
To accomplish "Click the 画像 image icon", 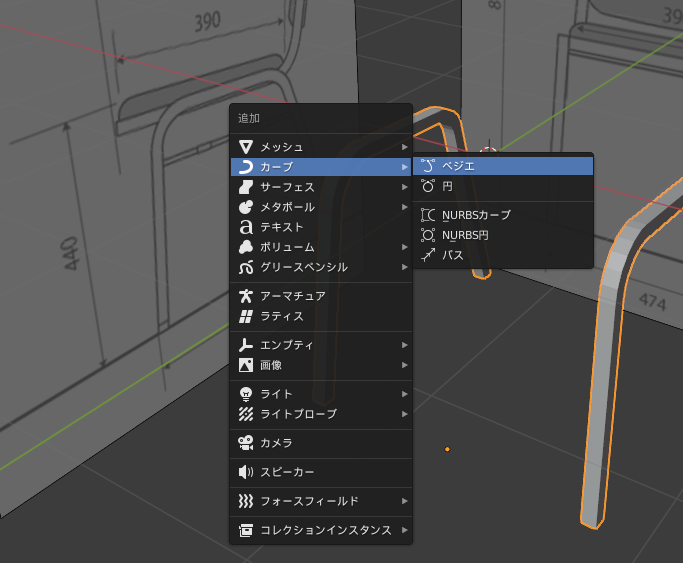I will pyautogui.click(x=246, y=365).
